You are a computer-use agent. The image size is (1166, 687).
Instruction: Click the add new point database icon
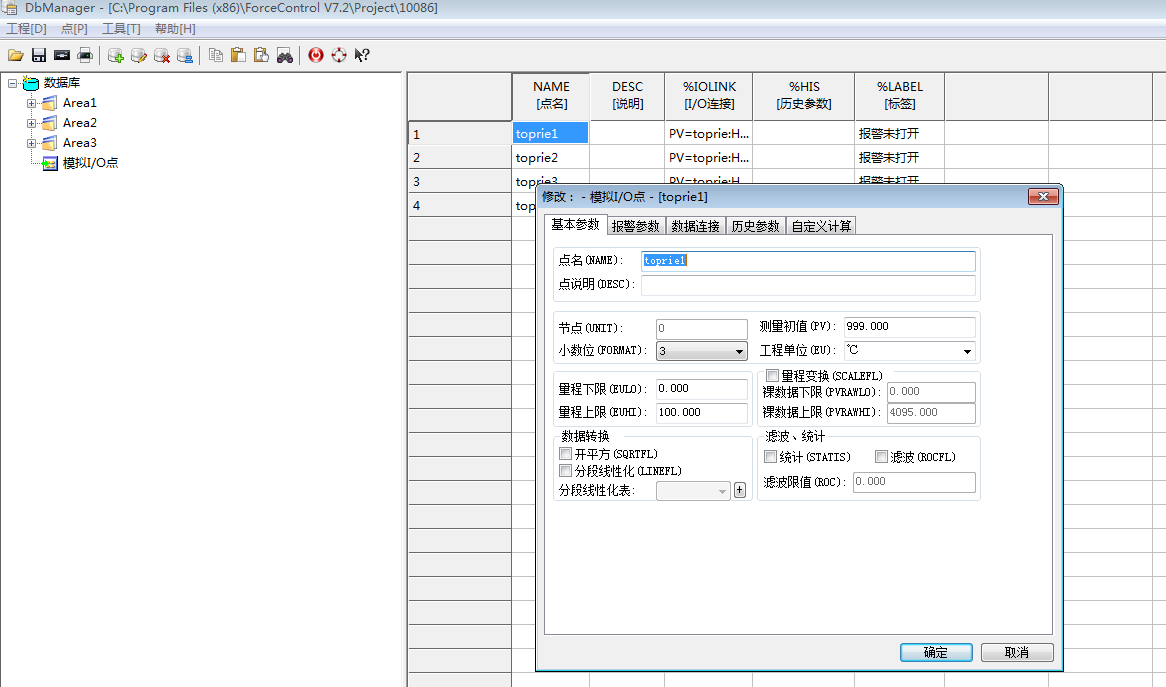(x=115, y=55)
